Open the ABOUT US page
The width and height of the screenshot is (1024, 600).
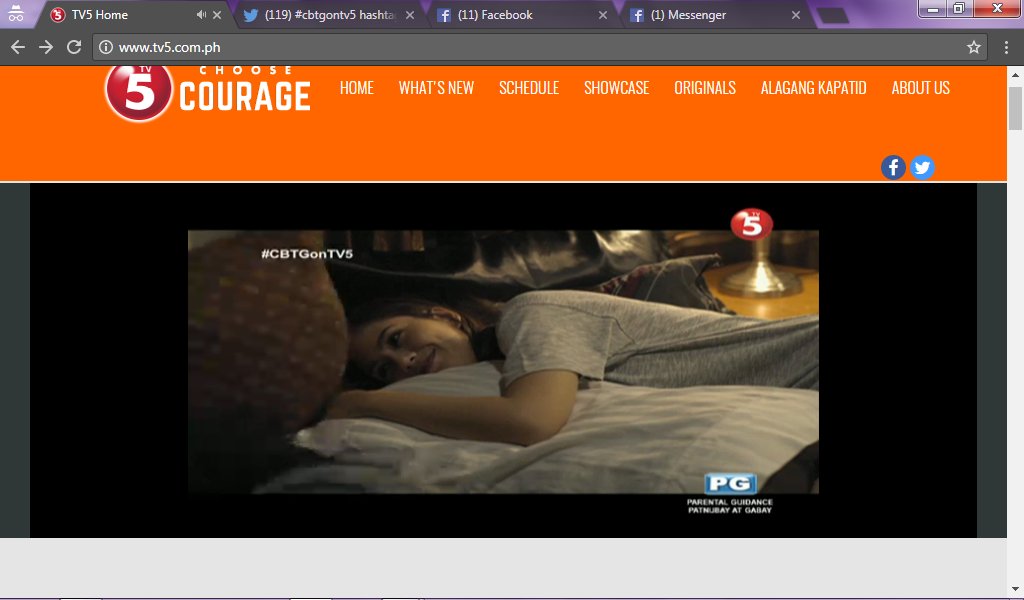click(920, 87)
